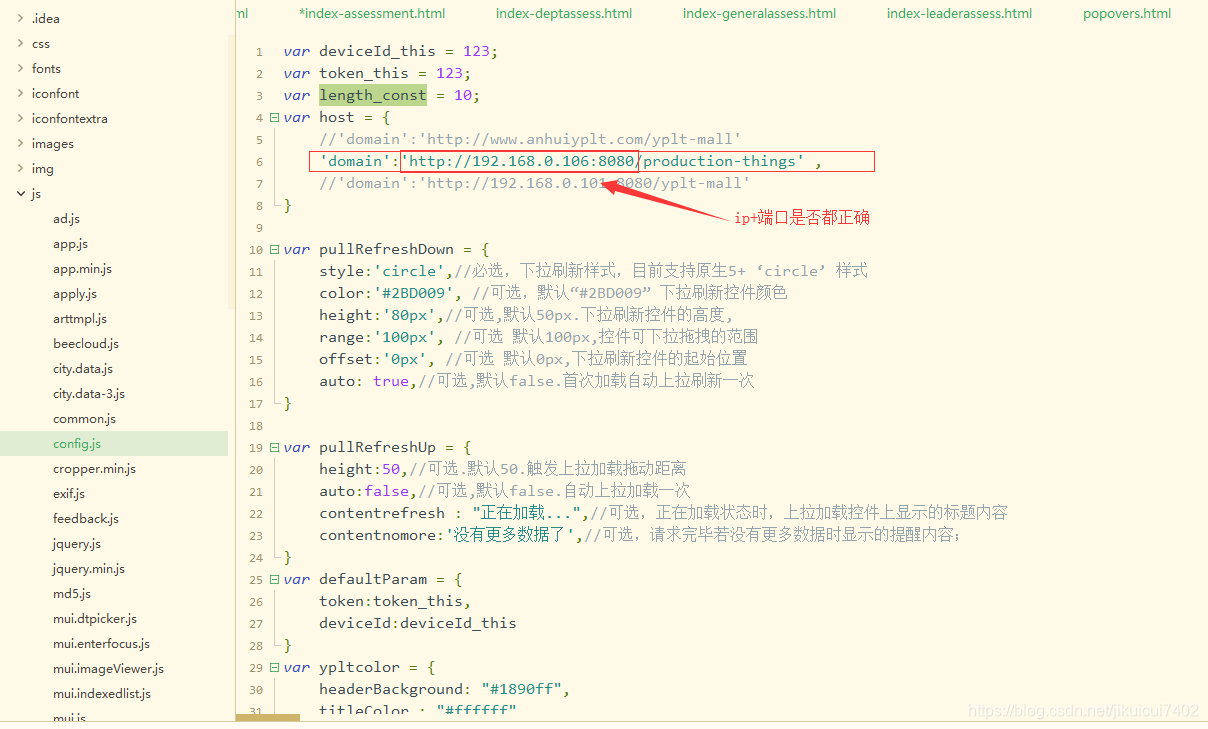
Task: Click the "#1890ff" headerBackground value
Action: click(522, 690)
